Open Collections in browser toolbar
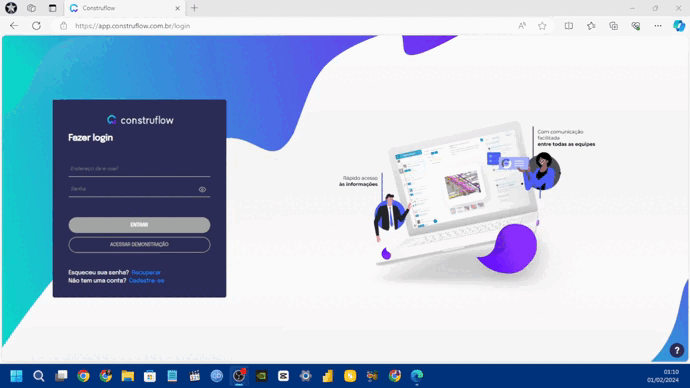This screenshot has width=690, height=388. click(613, 26)
